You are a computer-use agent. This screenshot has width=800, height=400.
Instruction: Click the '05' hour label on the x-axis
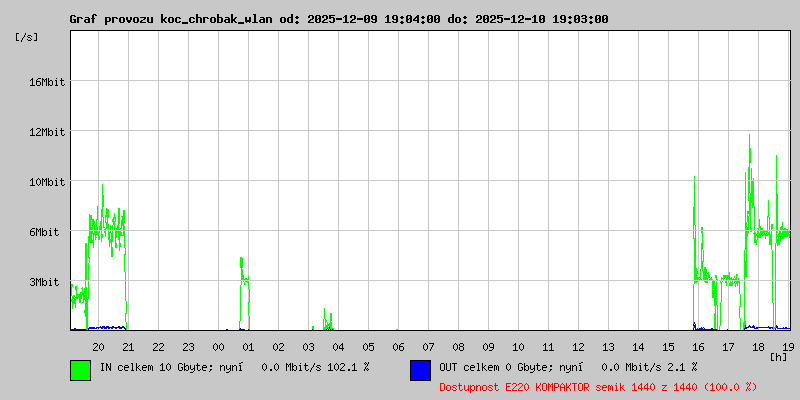point(368,347)
